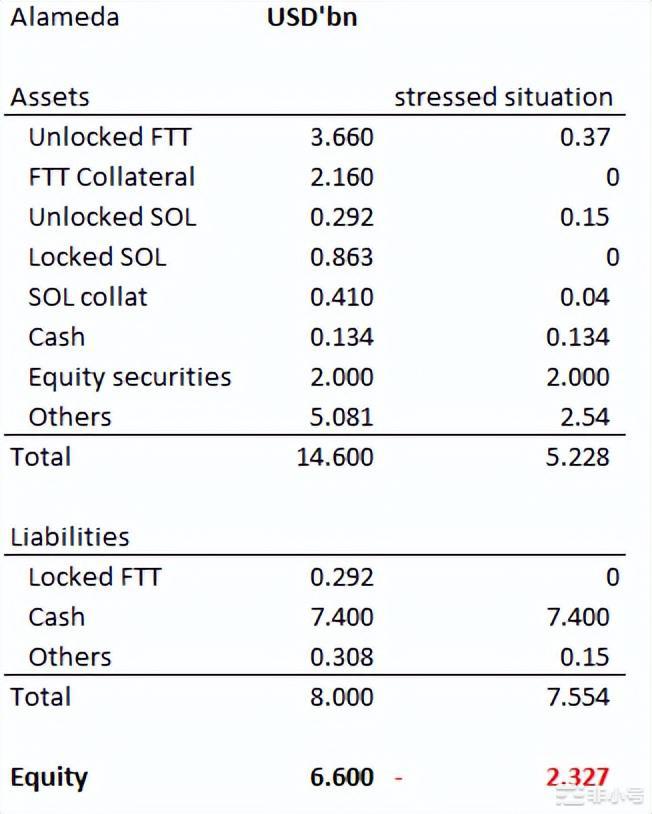Select the 7.554 stressed liabilities total
652x814 pixels.
[577, 697]
